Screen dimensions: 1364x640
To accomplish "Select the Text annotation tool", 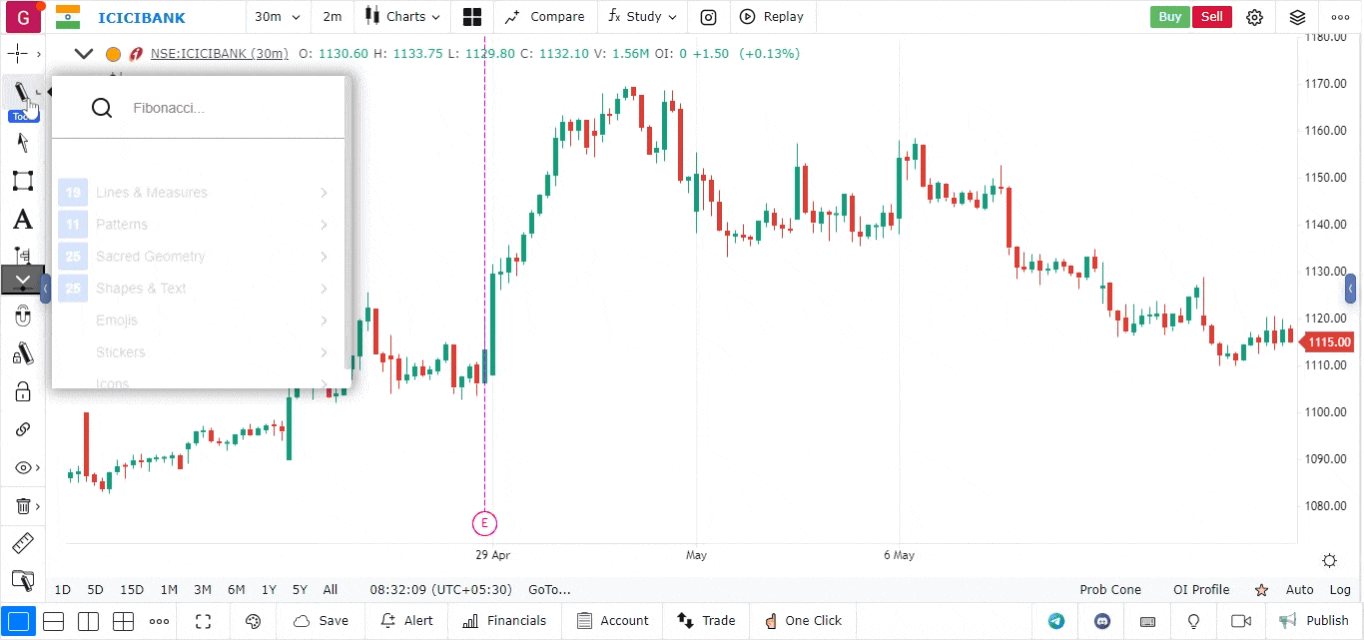I will [22, 220].
